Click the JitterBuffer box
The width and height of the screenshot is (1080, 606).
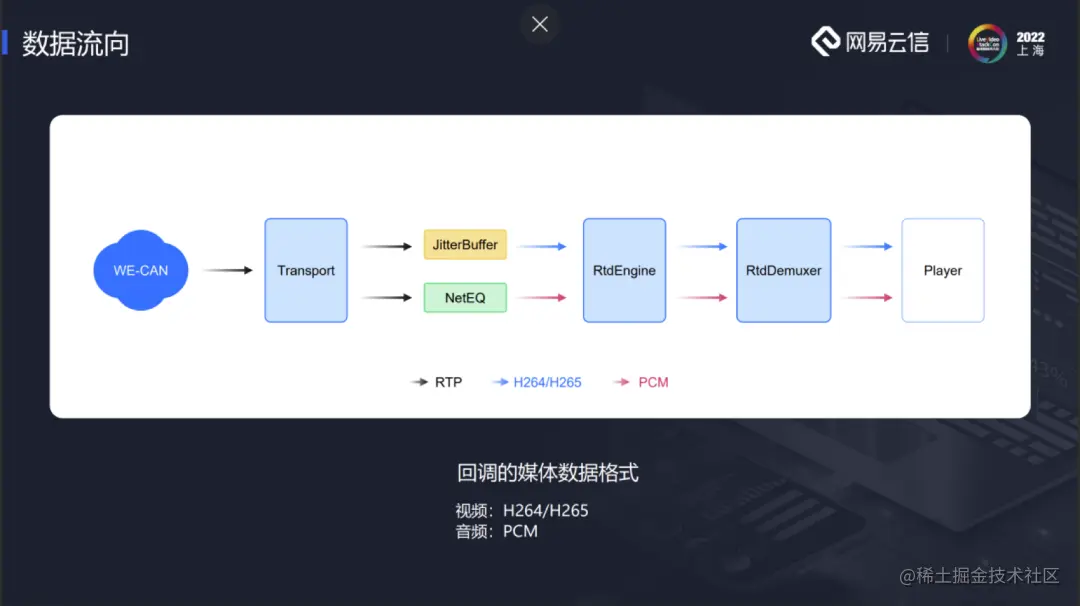(465, 244)
